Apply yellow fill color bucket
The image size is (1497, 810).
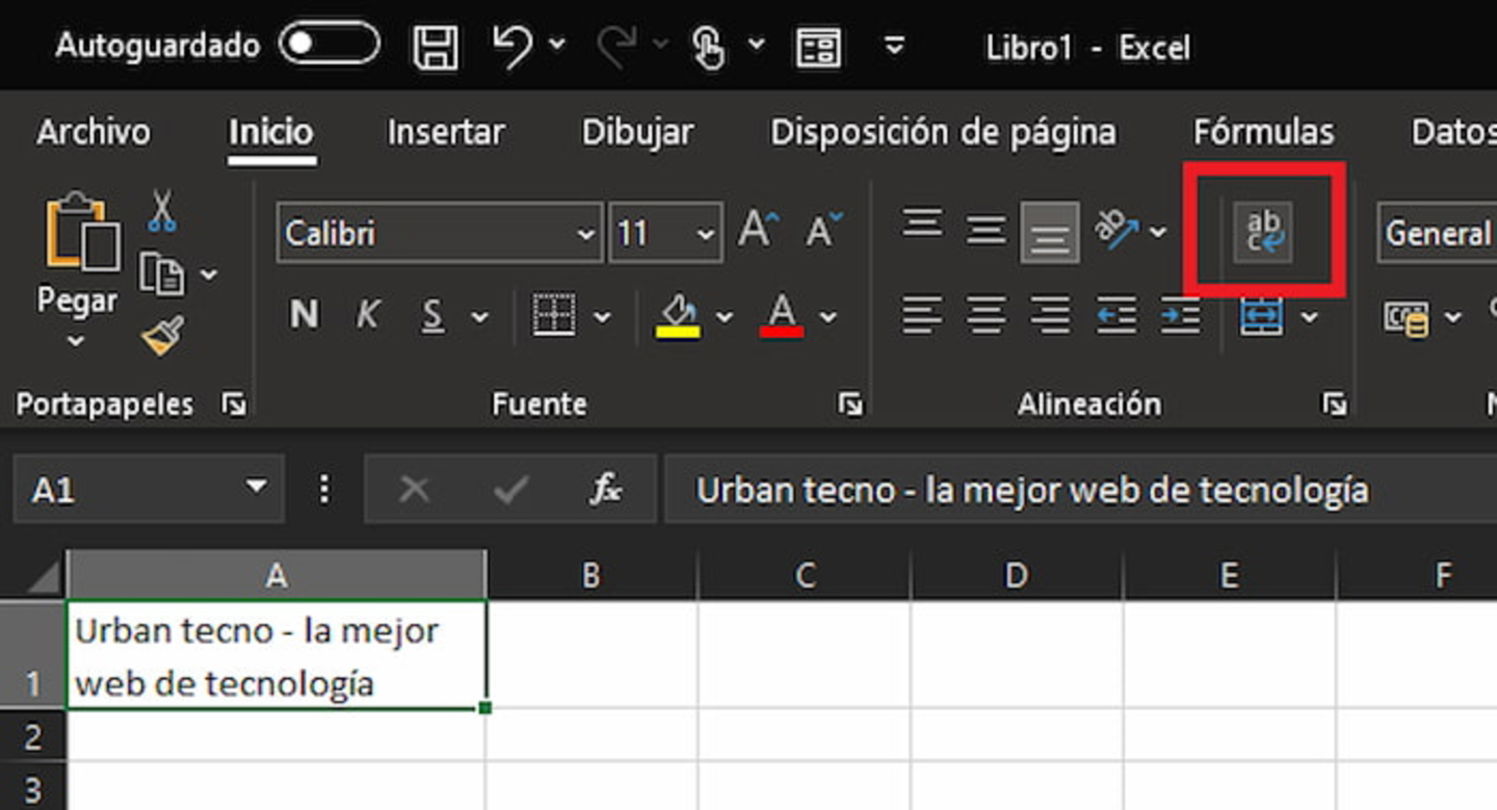click(678, 316)
